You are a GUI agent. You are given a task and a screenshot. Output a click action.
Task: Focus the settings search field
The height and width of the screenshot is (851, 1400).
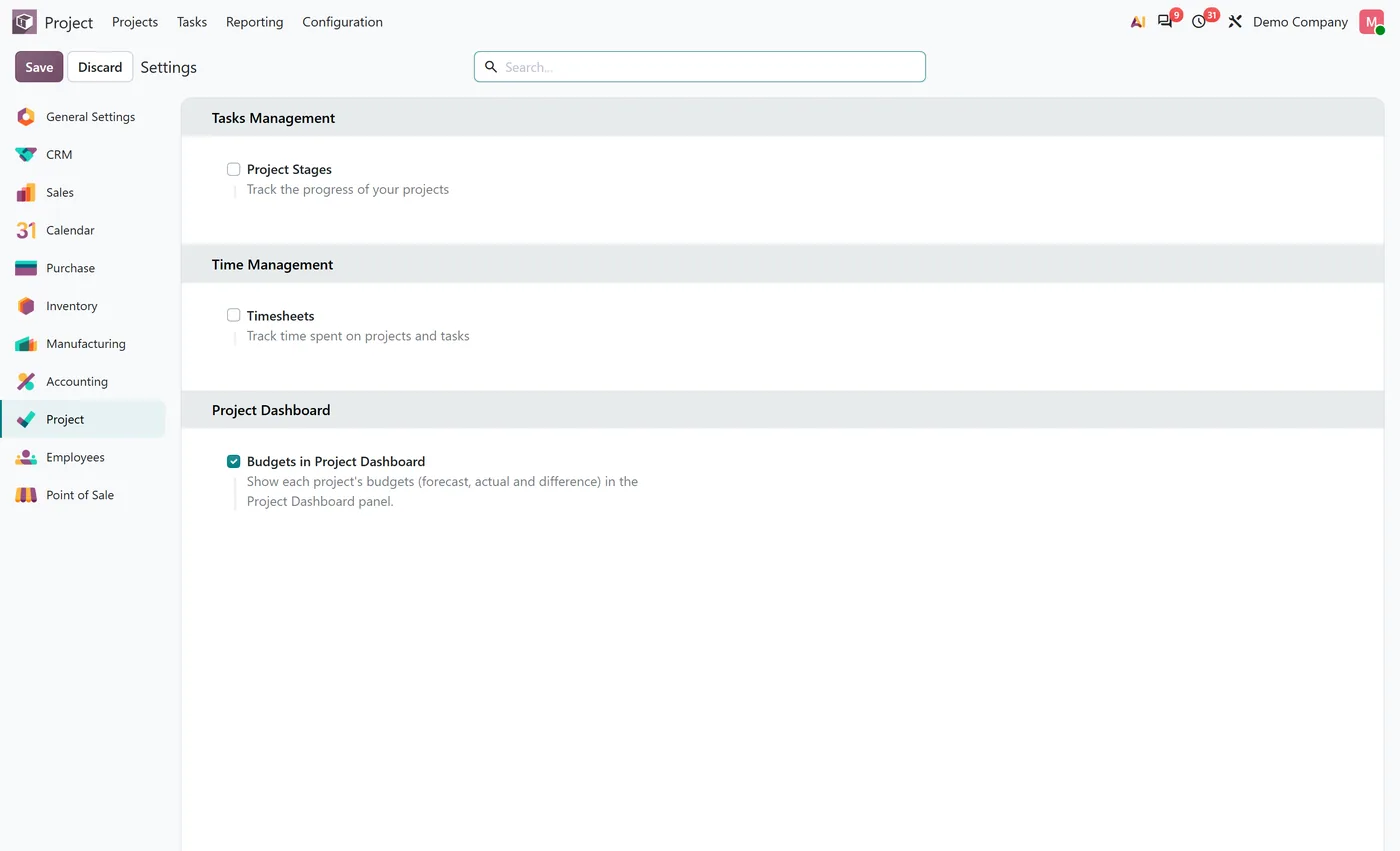tap(700, 67)
